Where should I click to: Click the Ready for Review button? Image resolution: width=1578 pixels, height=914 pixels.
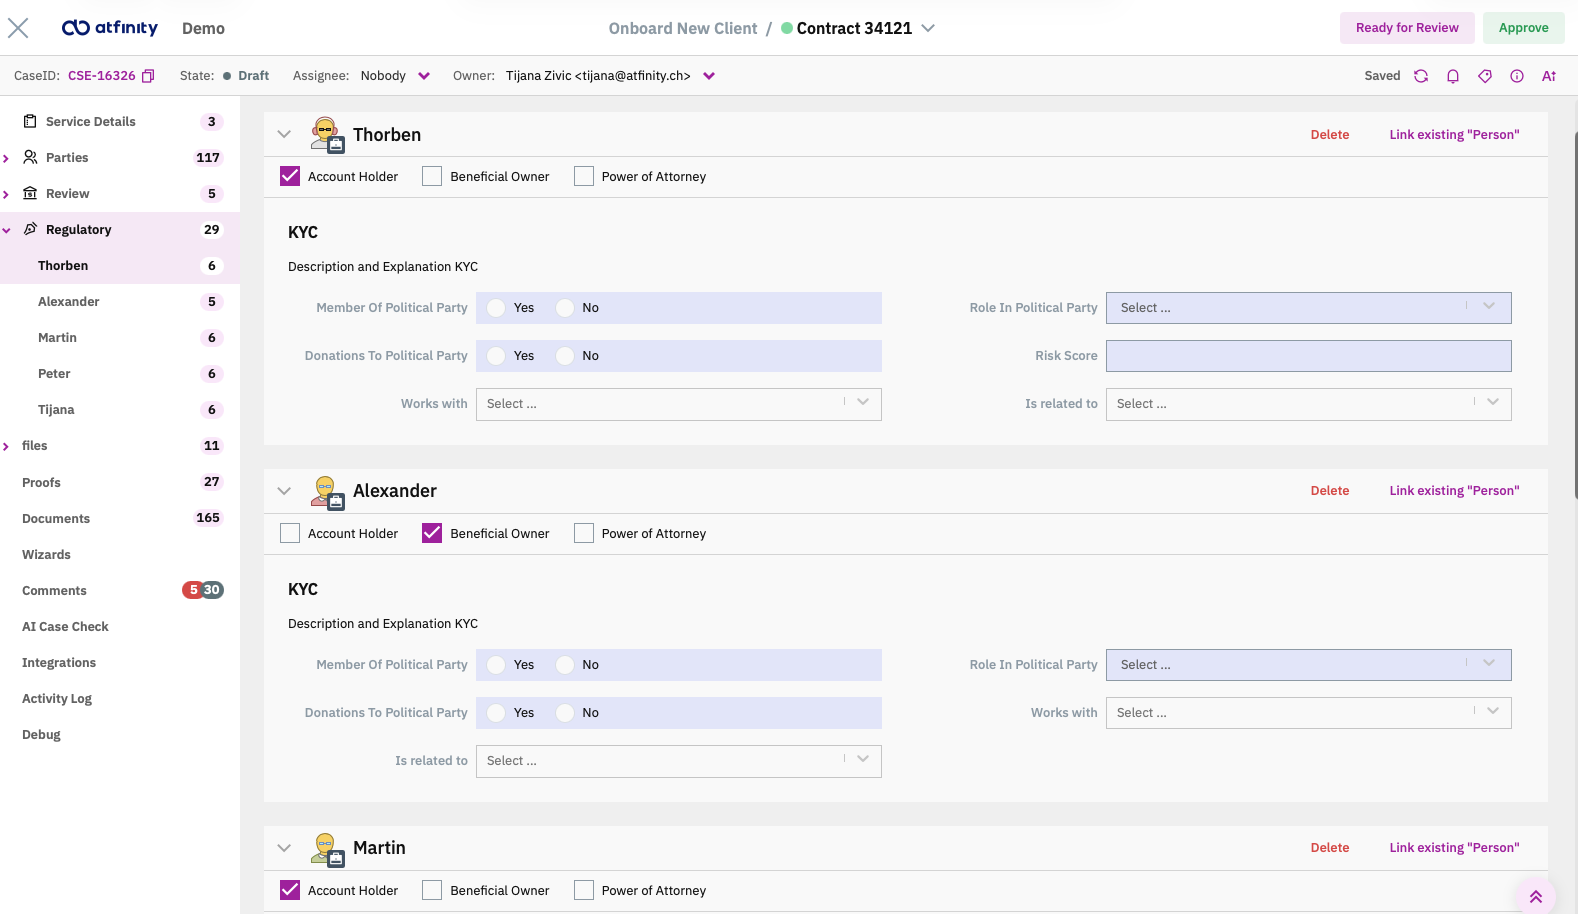[1407, 28]
